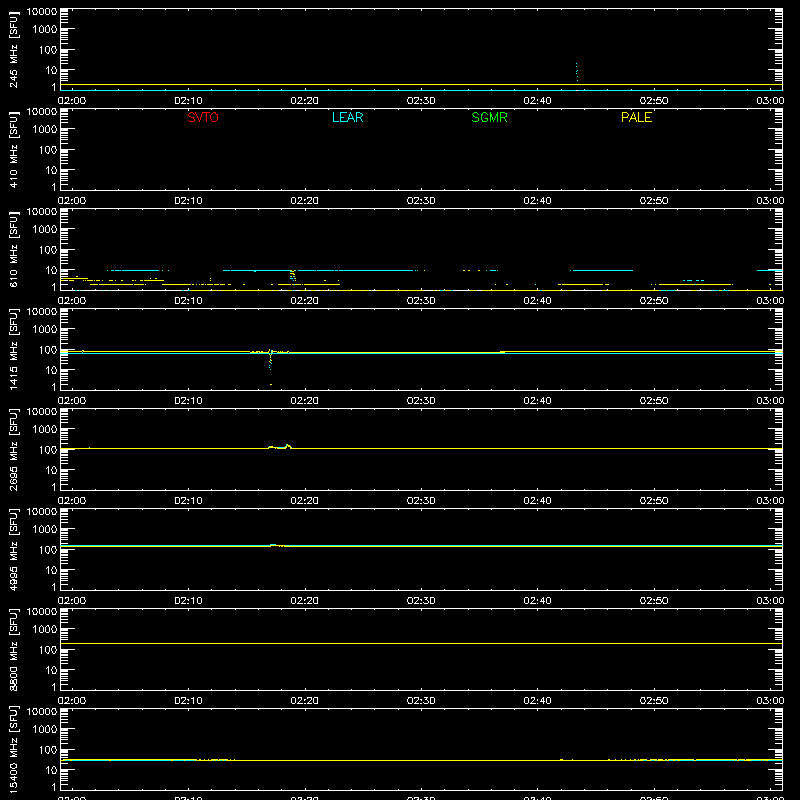
Task: Click the red SVTO station legend label
Action: pyautogui.click(x=203, y=117)
